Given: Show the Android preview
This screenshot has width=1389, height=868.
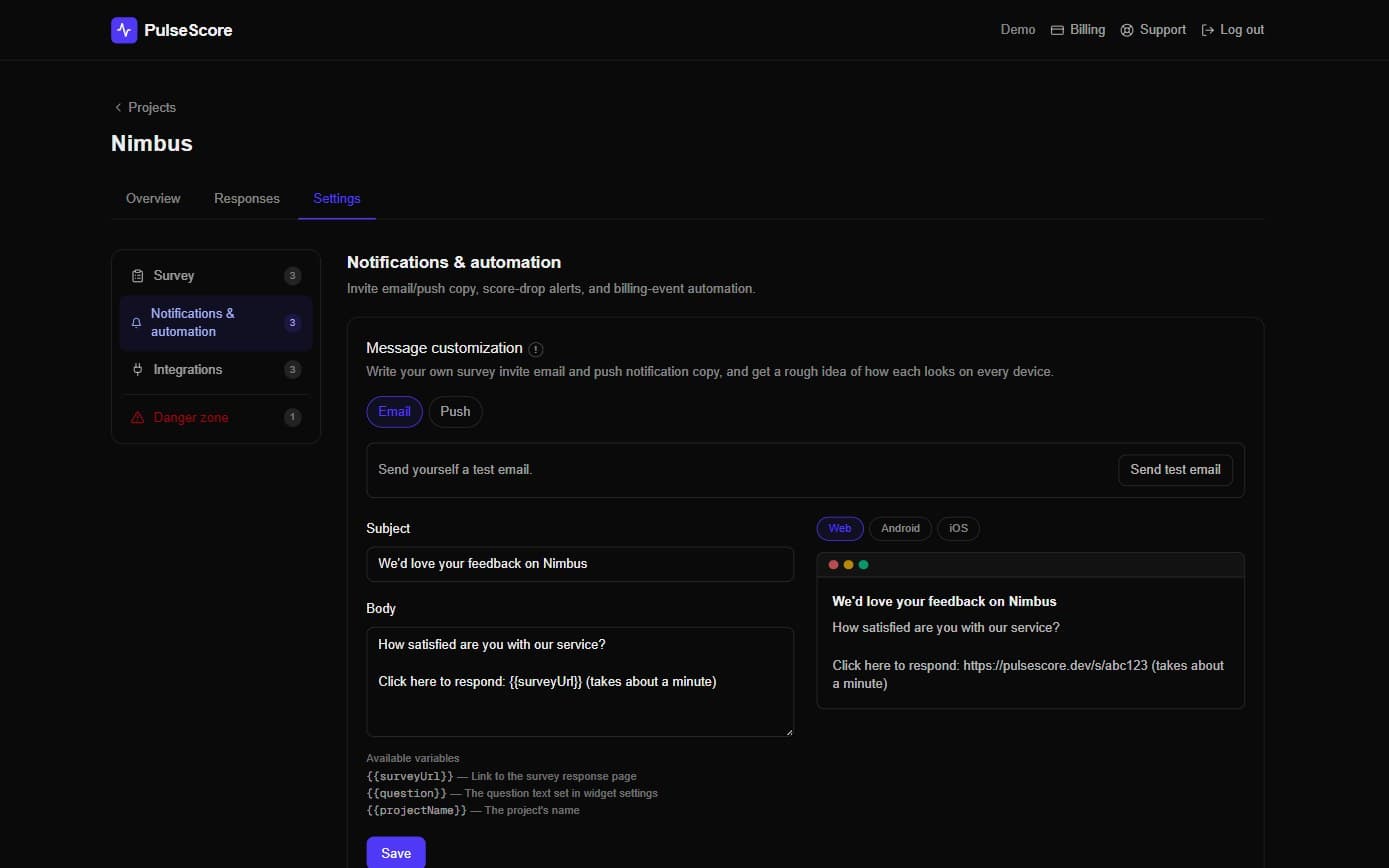Looking at the screenshot, I should pyautogui.click(x=900, y=528).
